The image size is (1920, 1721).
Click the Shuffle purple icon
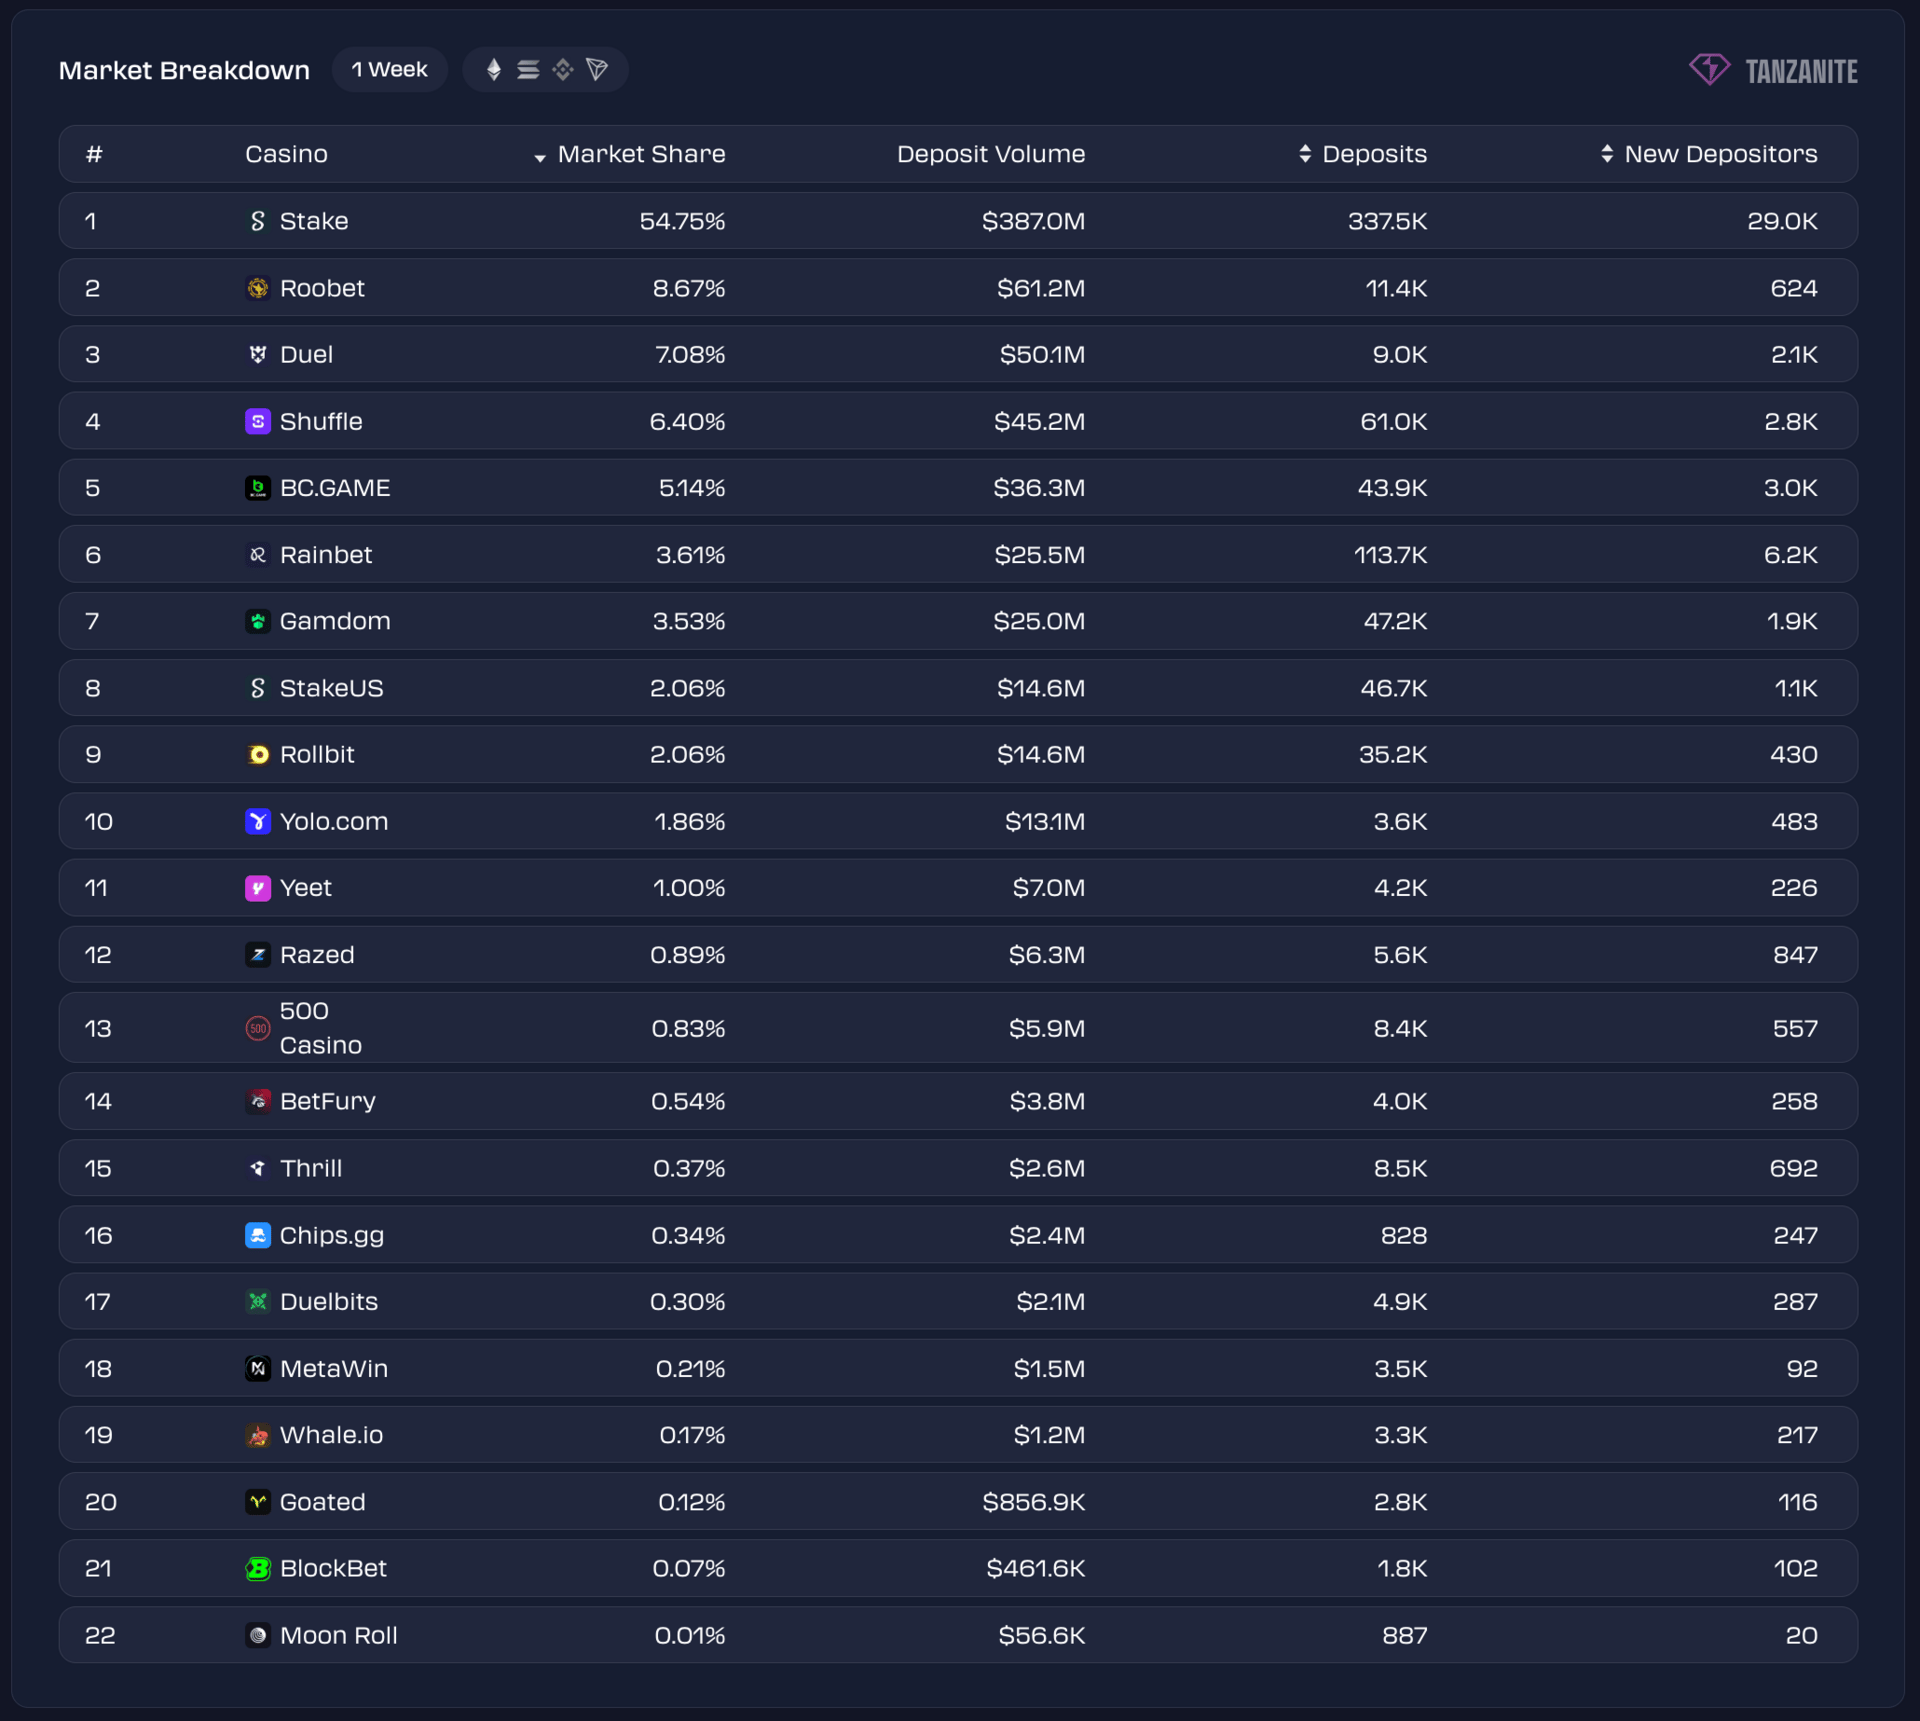click(x=258, y=421)
